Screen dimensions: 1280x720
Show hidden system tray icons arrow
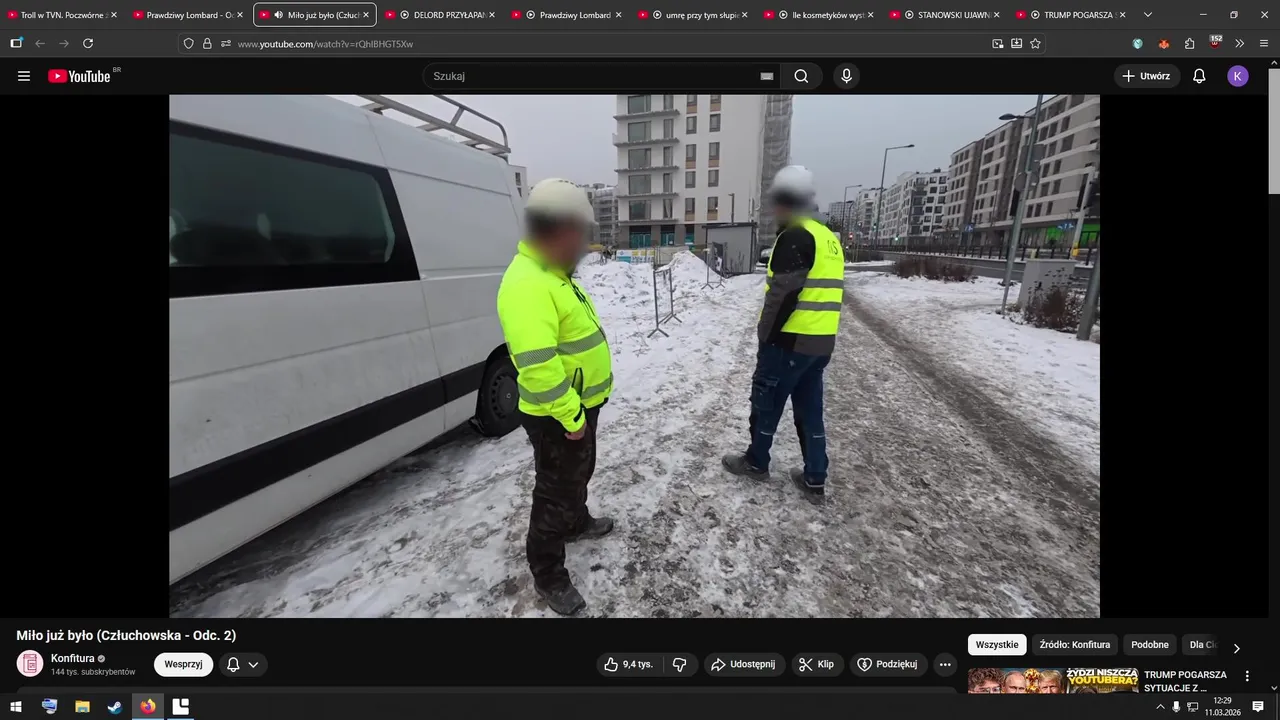click(x=1160, y=706)
